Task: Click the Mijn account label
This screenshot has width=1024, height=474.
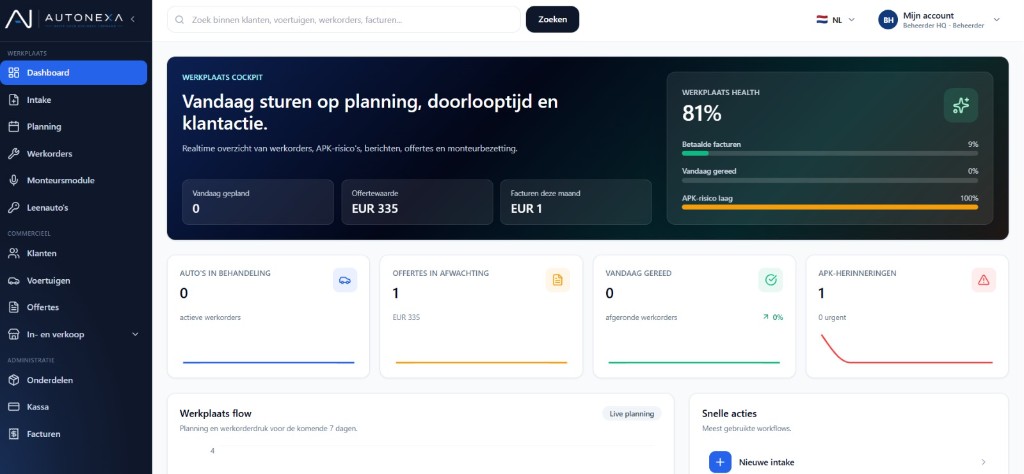Action: click(928, 16)
